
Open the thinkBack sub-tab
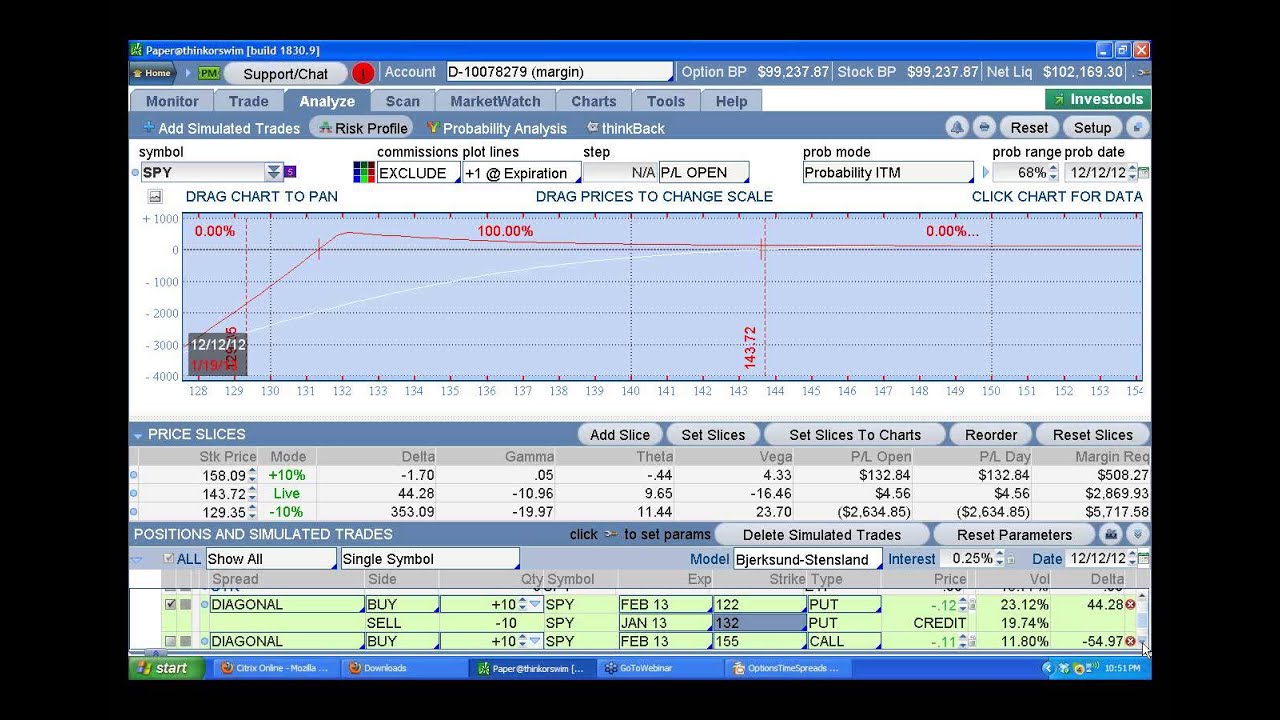click(626, 128)
